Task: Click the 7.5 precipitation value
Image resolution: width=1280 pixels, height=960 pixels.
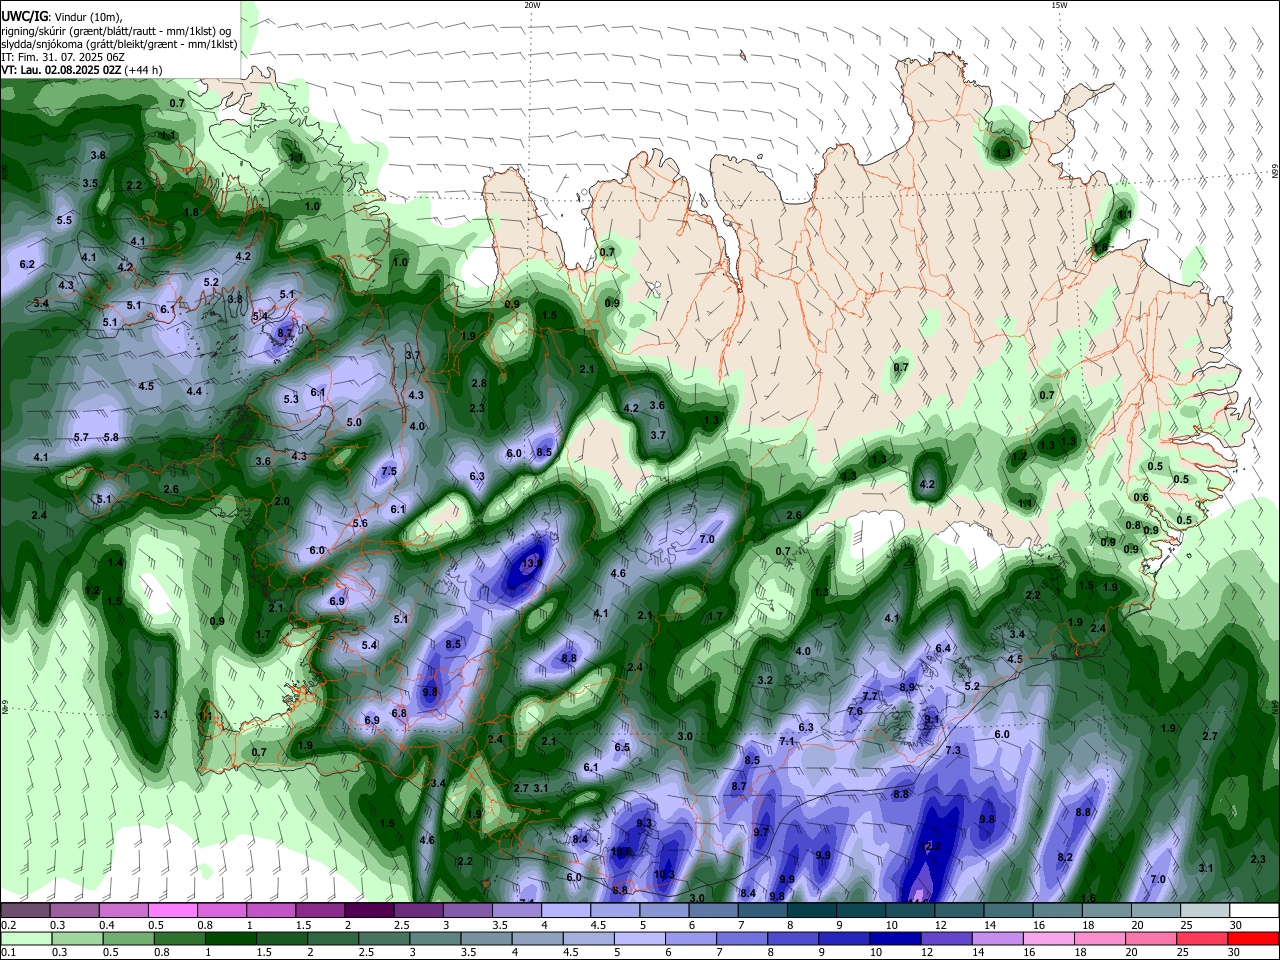Action: 389,471
